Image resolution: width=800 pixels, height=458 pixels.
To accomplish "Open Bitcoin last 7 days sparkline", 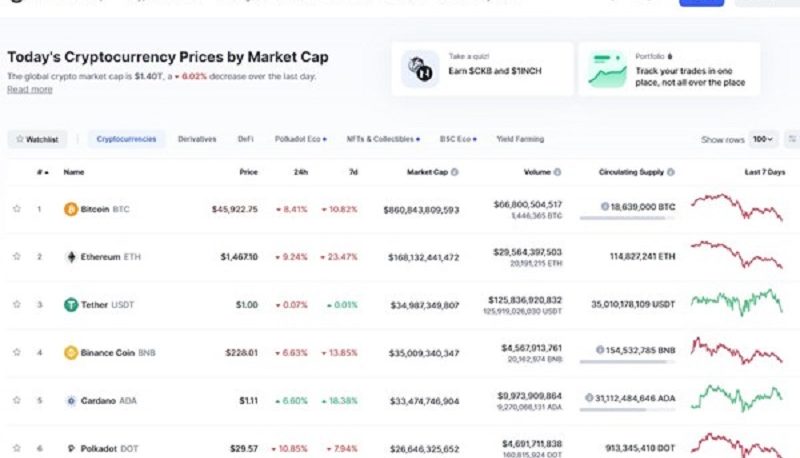I will pyautogui.click(x=737, y=206).
